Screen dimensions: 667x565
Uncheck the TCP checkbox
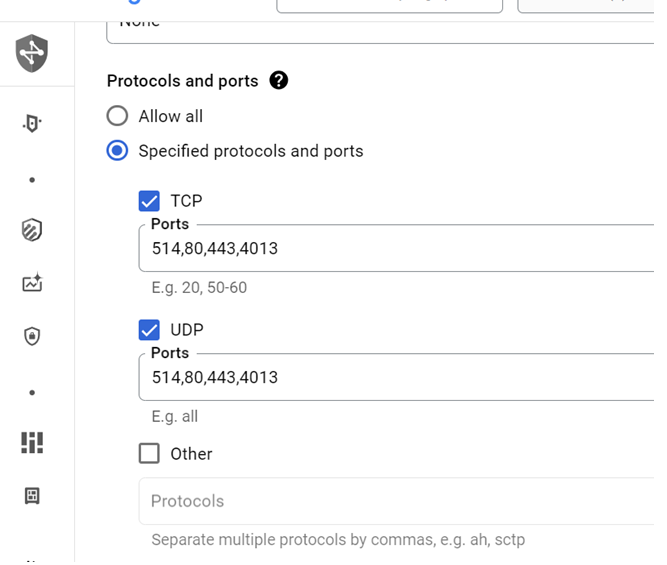pyautogui.click(x=149, y=201)
